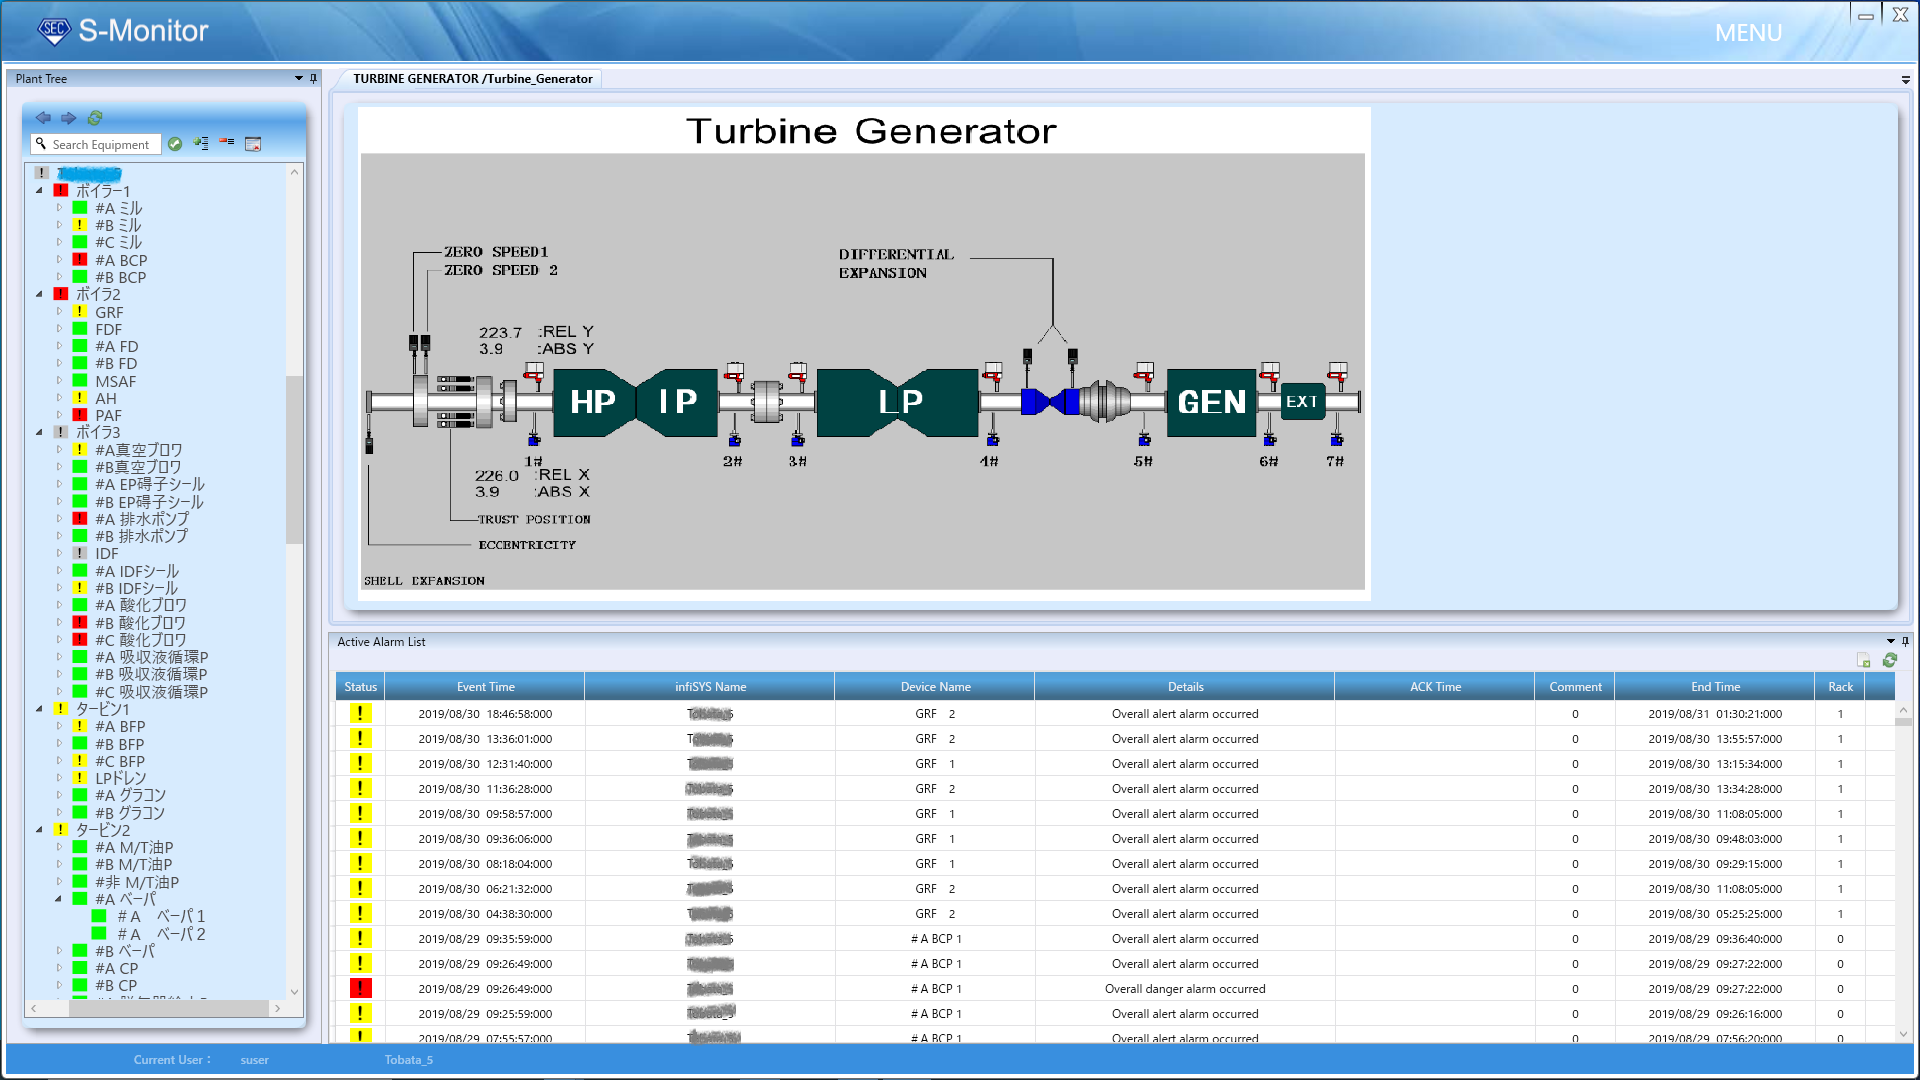The height and width of the screenshot is (1080, 1920).
Task: Click the close window icon in tree toolbar
Action: pyautogui.click(x=253, y=144)
